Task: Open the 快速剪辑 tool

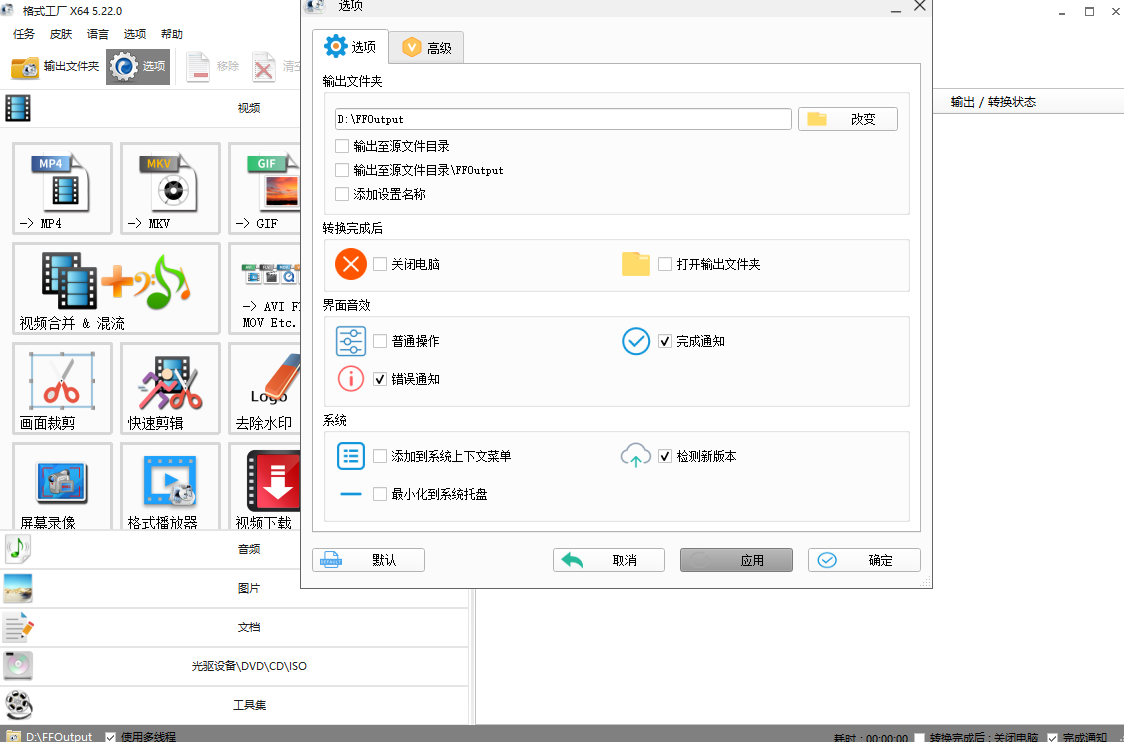Action: pos(169,388)
